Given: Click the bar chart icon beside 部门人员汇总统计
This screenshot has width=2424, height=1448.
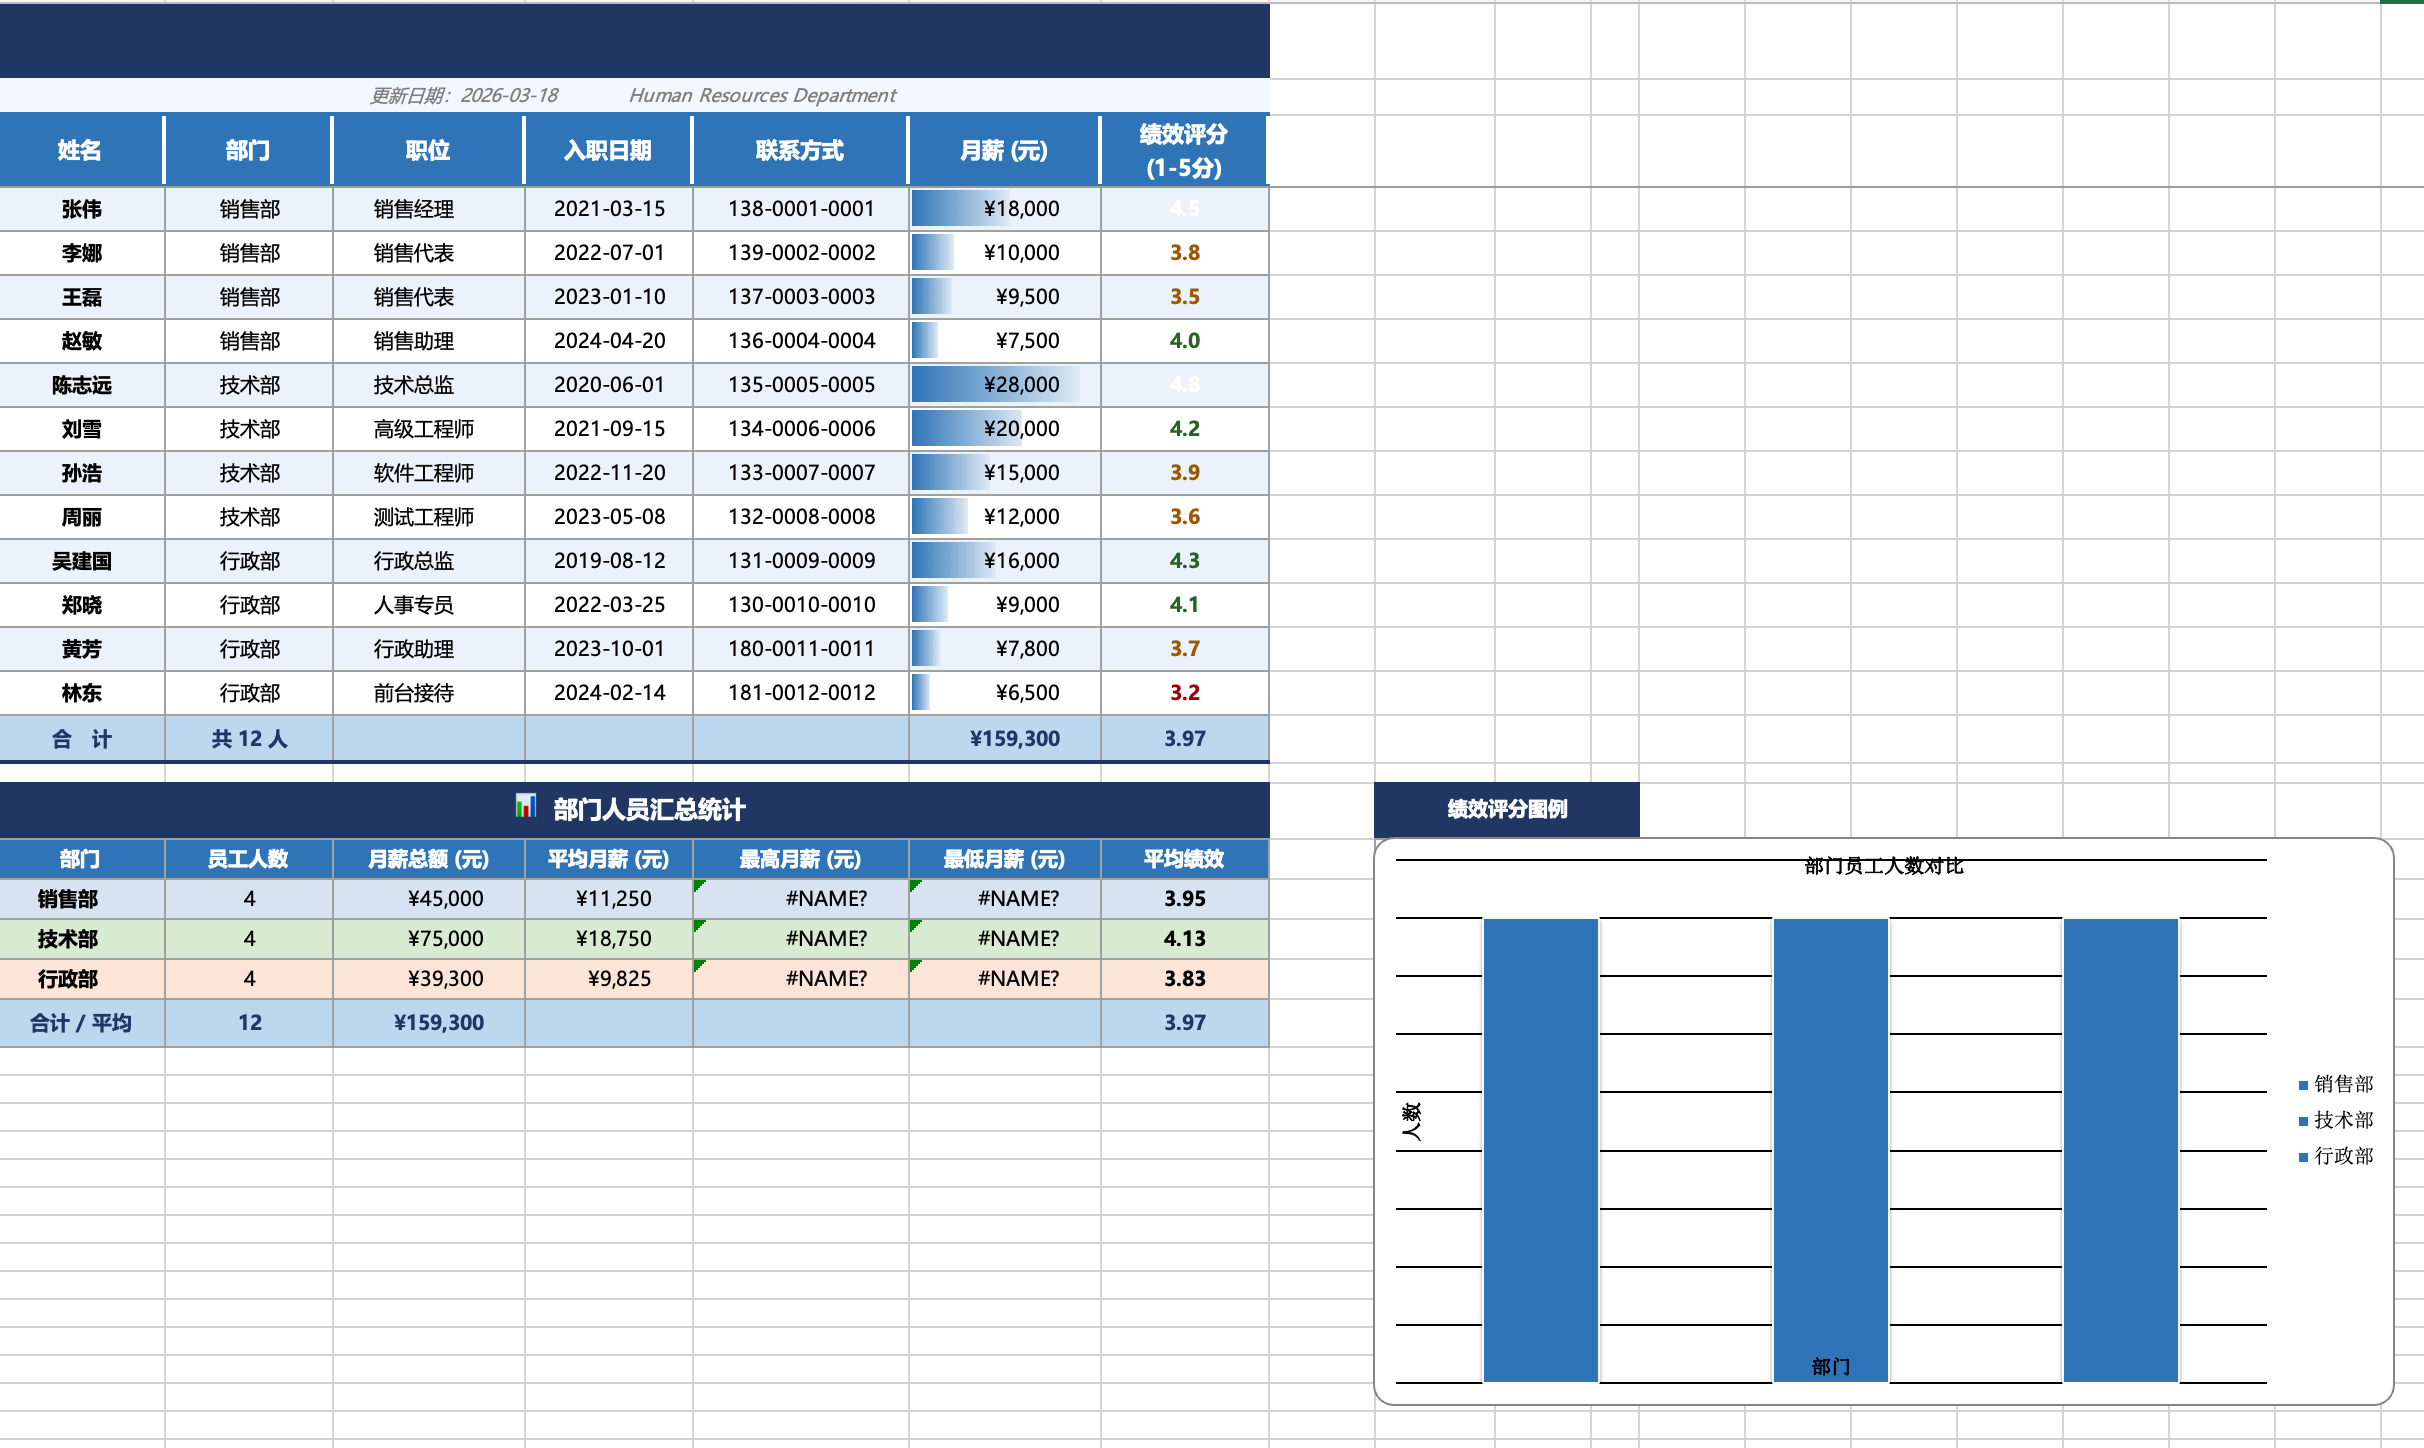Looking at the screenshot, I should click(526, 806).
